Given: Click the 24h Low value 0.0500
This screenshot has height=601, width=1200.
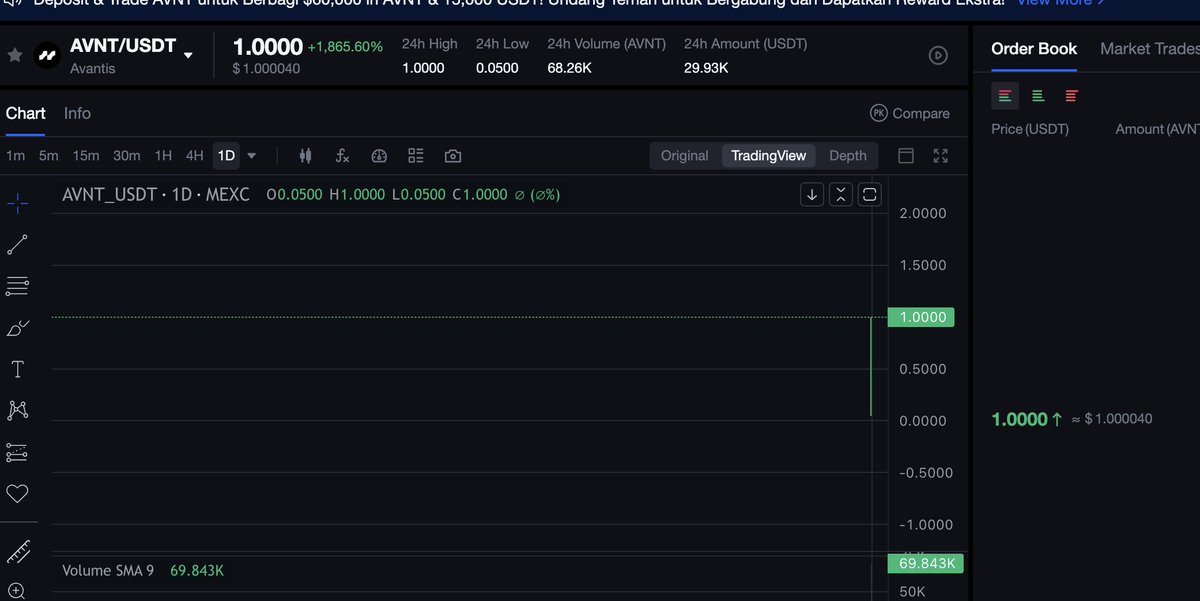Looking at the screenshot, I should click(x=497, y=68).
